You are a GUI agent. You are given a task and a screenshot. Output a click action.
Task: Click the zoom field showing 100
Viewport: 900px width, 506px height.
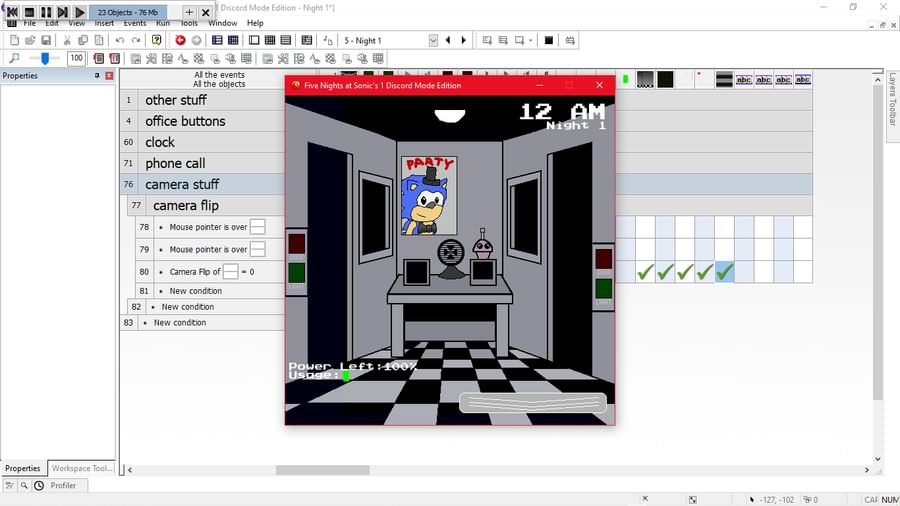(x=76, y=58)
